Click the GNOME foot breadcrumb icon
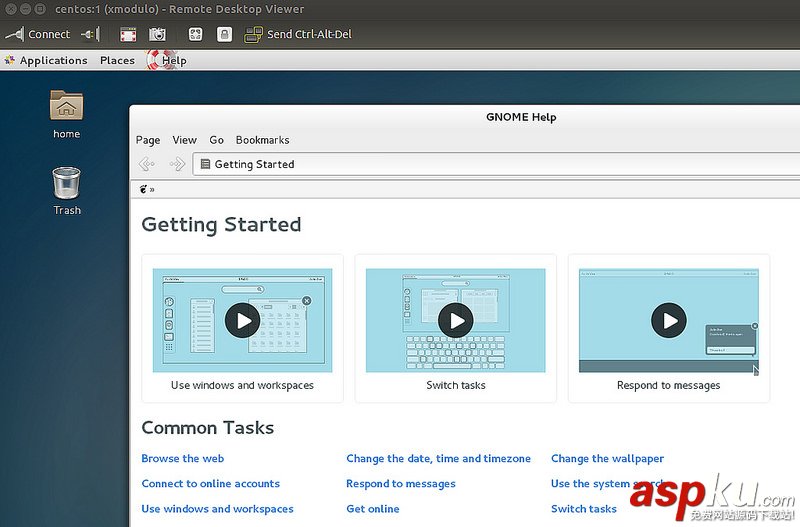The width and height of the screenshot is (800, 527). [x=143, y=189]
